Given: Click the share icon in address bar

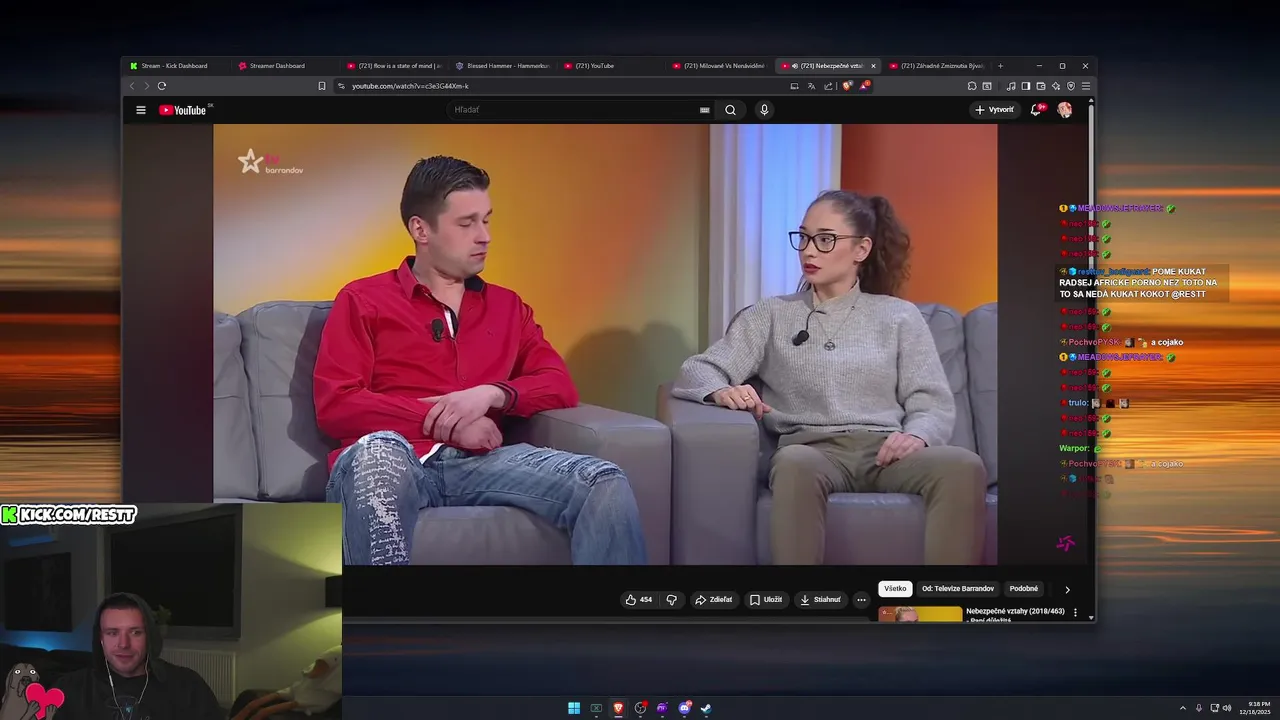Looking at the screenshot, I should (828, 86).
